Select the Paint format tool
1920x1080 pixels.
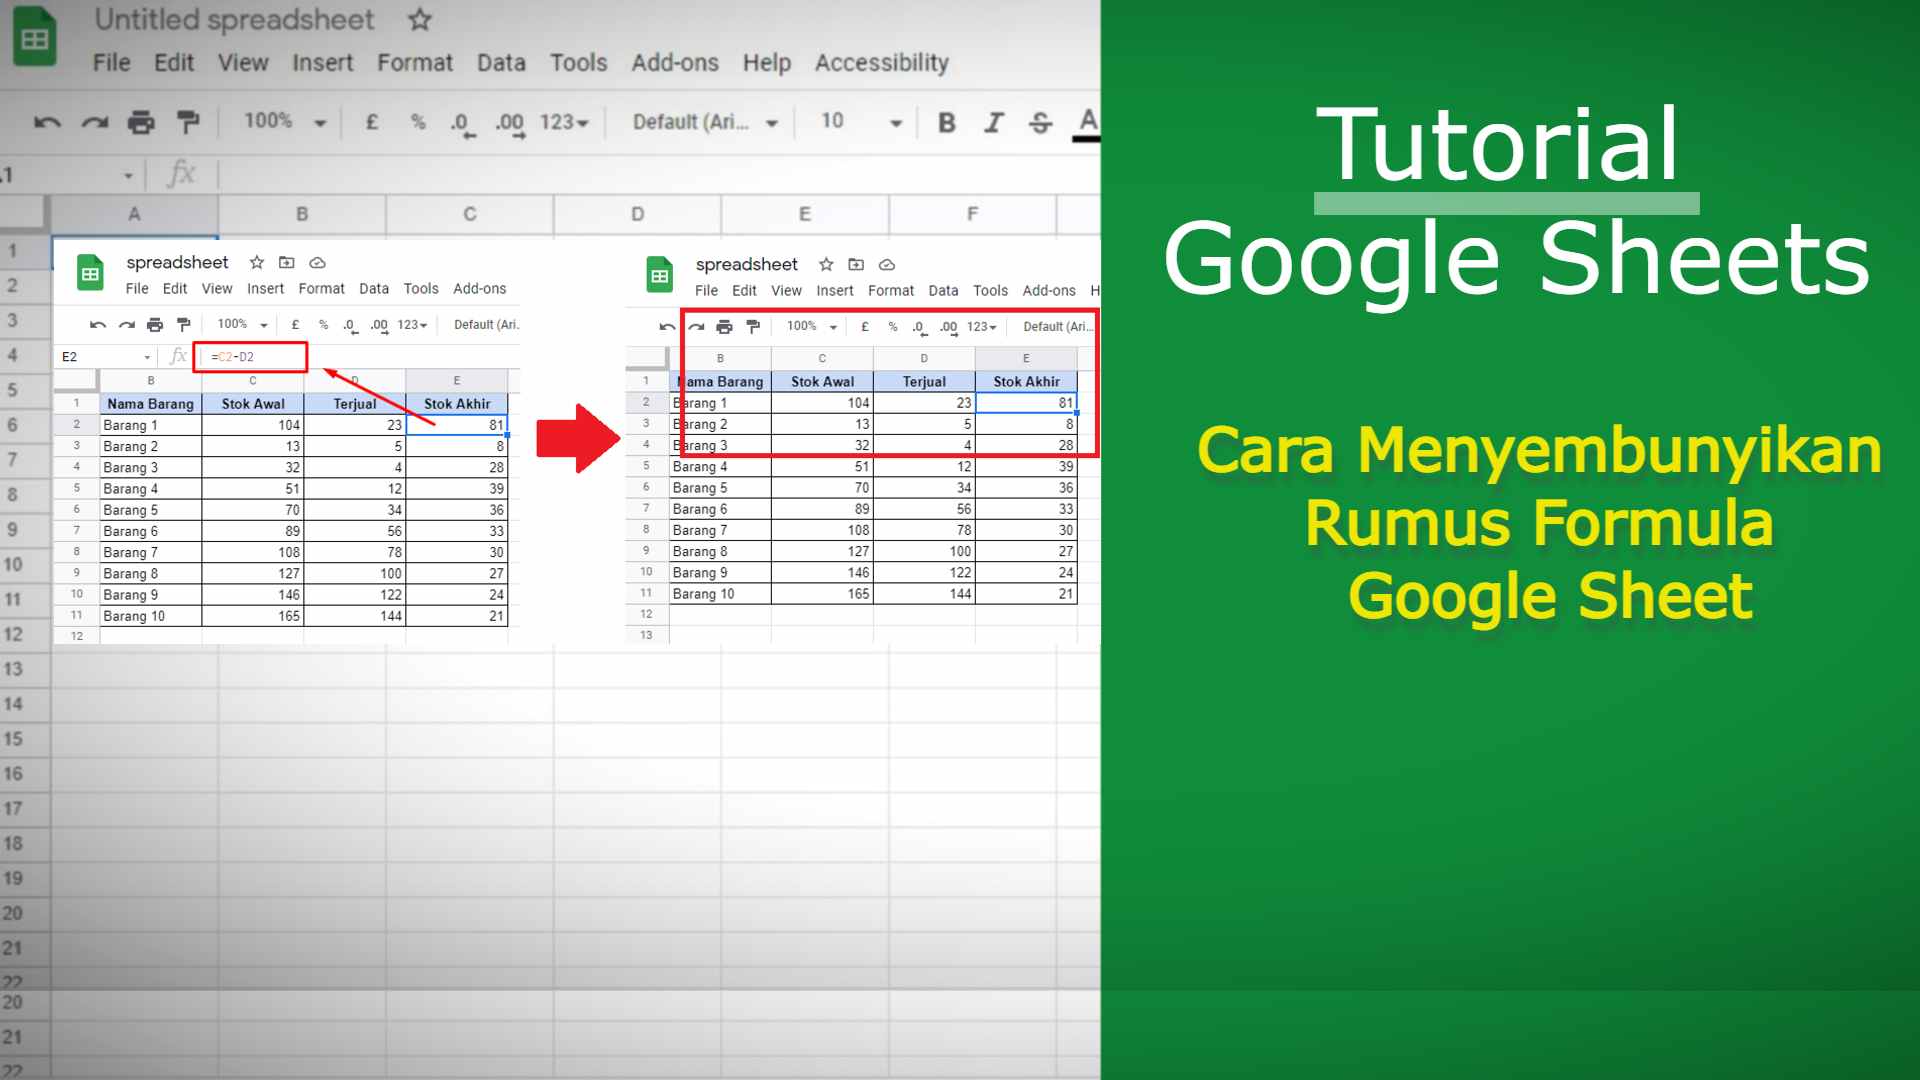[187, 122]
